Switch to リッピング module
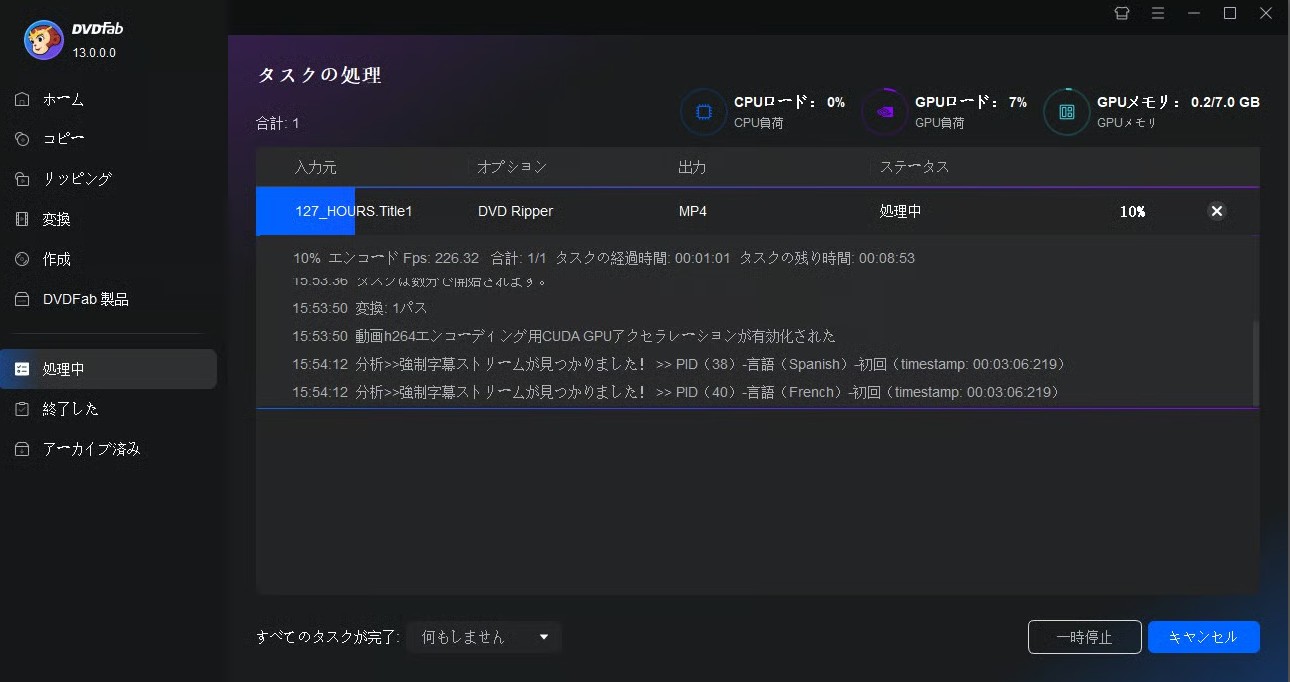The image size is (1290, 682). pos(77,179)
